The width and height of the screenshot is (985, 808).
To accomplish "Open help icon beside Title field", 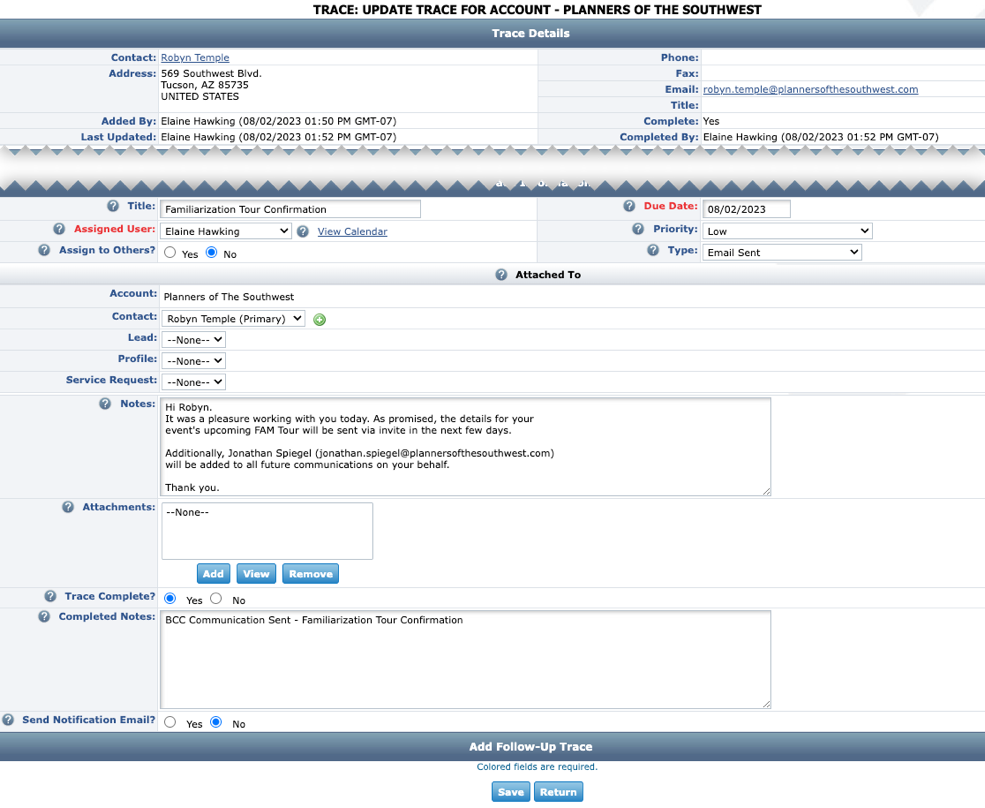I will (112, 206).
